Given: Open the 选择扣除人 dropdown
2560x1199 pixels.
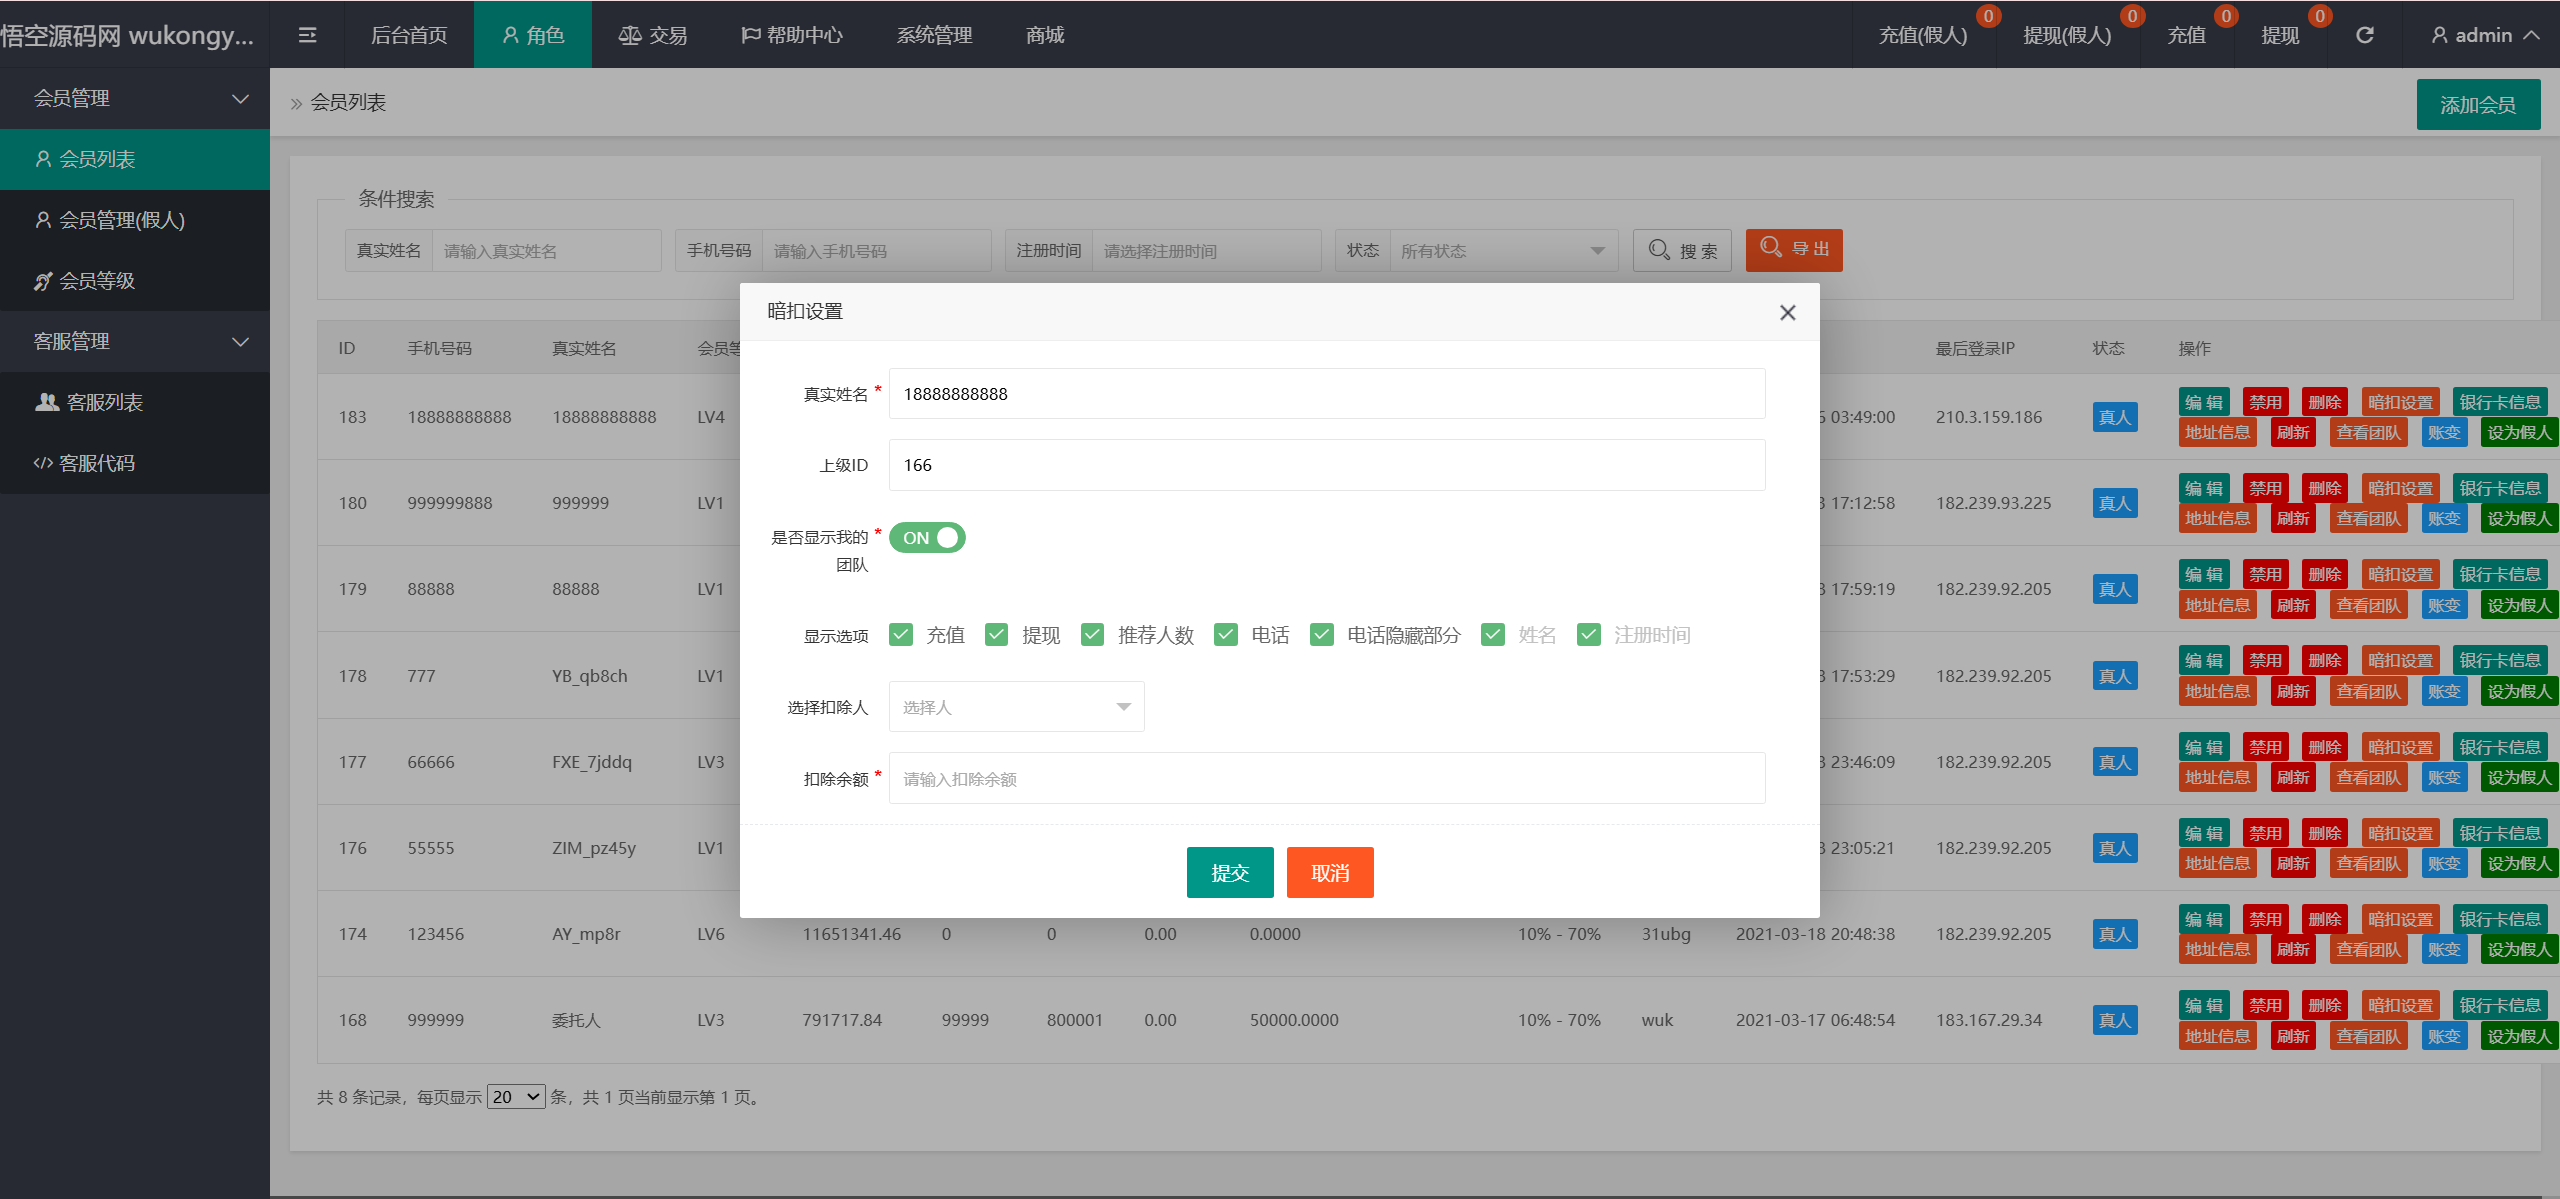Looking at the screenshot, I should [x=1016, y=707].
